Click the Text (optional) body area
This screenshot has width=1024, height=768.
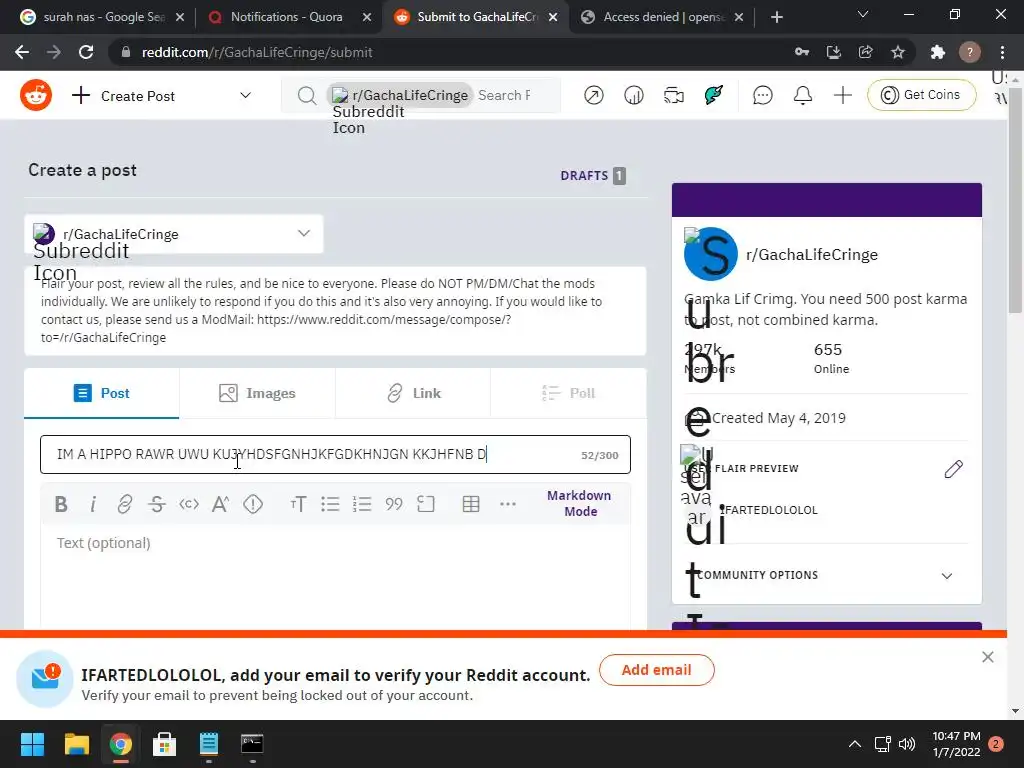point(335,578)
